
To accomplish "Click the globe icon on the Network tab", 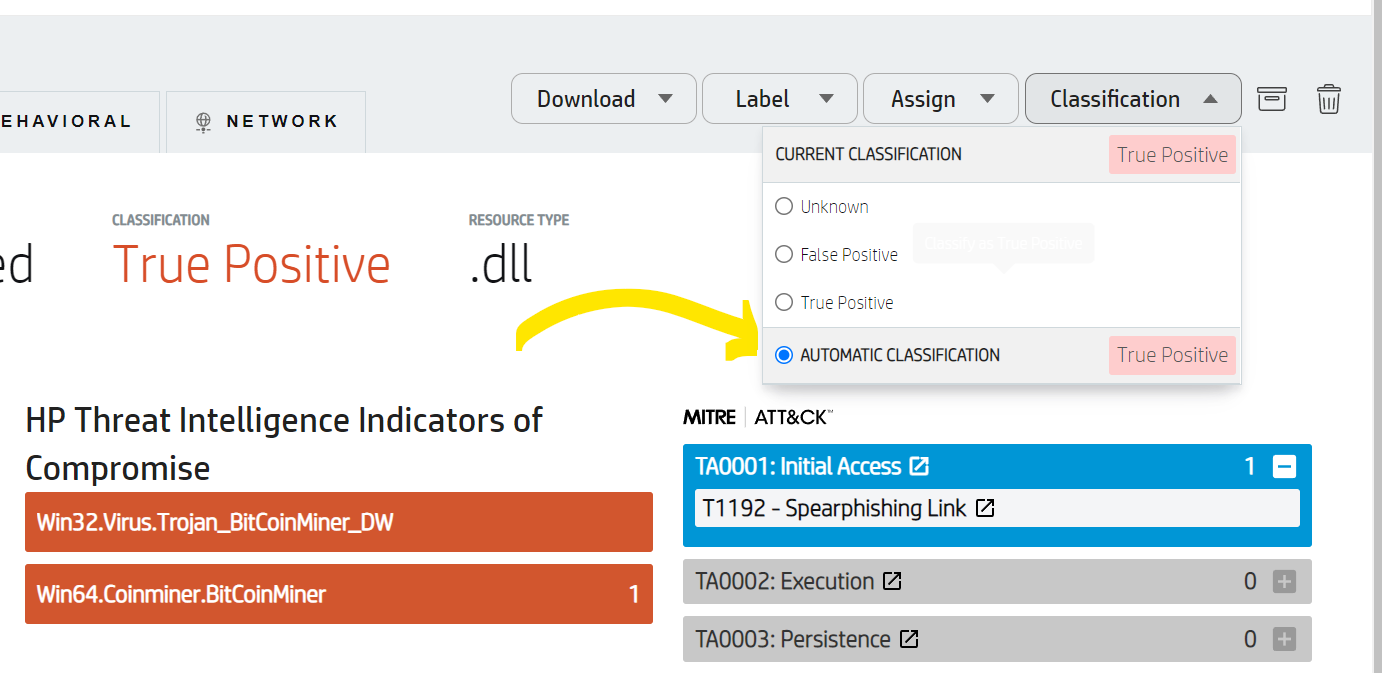I will click(x=205, y=120).
